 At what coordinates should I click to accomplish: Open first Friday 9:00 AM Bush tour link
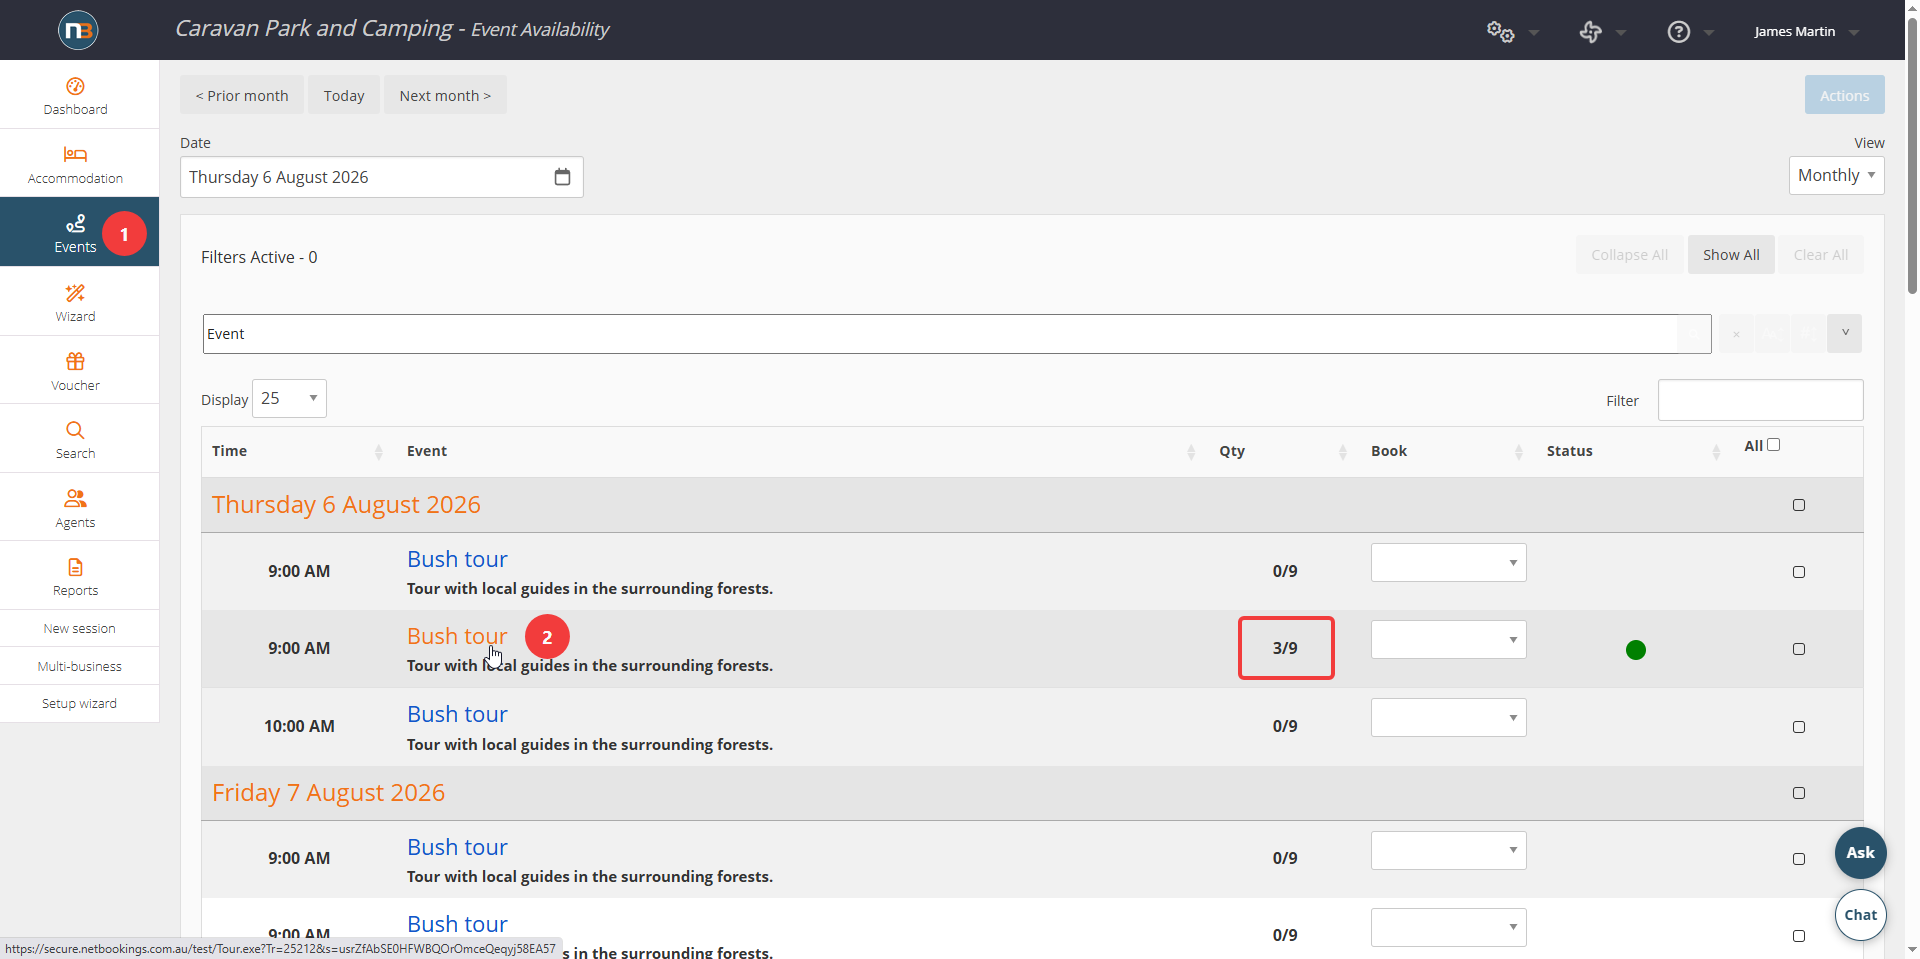pyautogui.click(x=457, y=847)
